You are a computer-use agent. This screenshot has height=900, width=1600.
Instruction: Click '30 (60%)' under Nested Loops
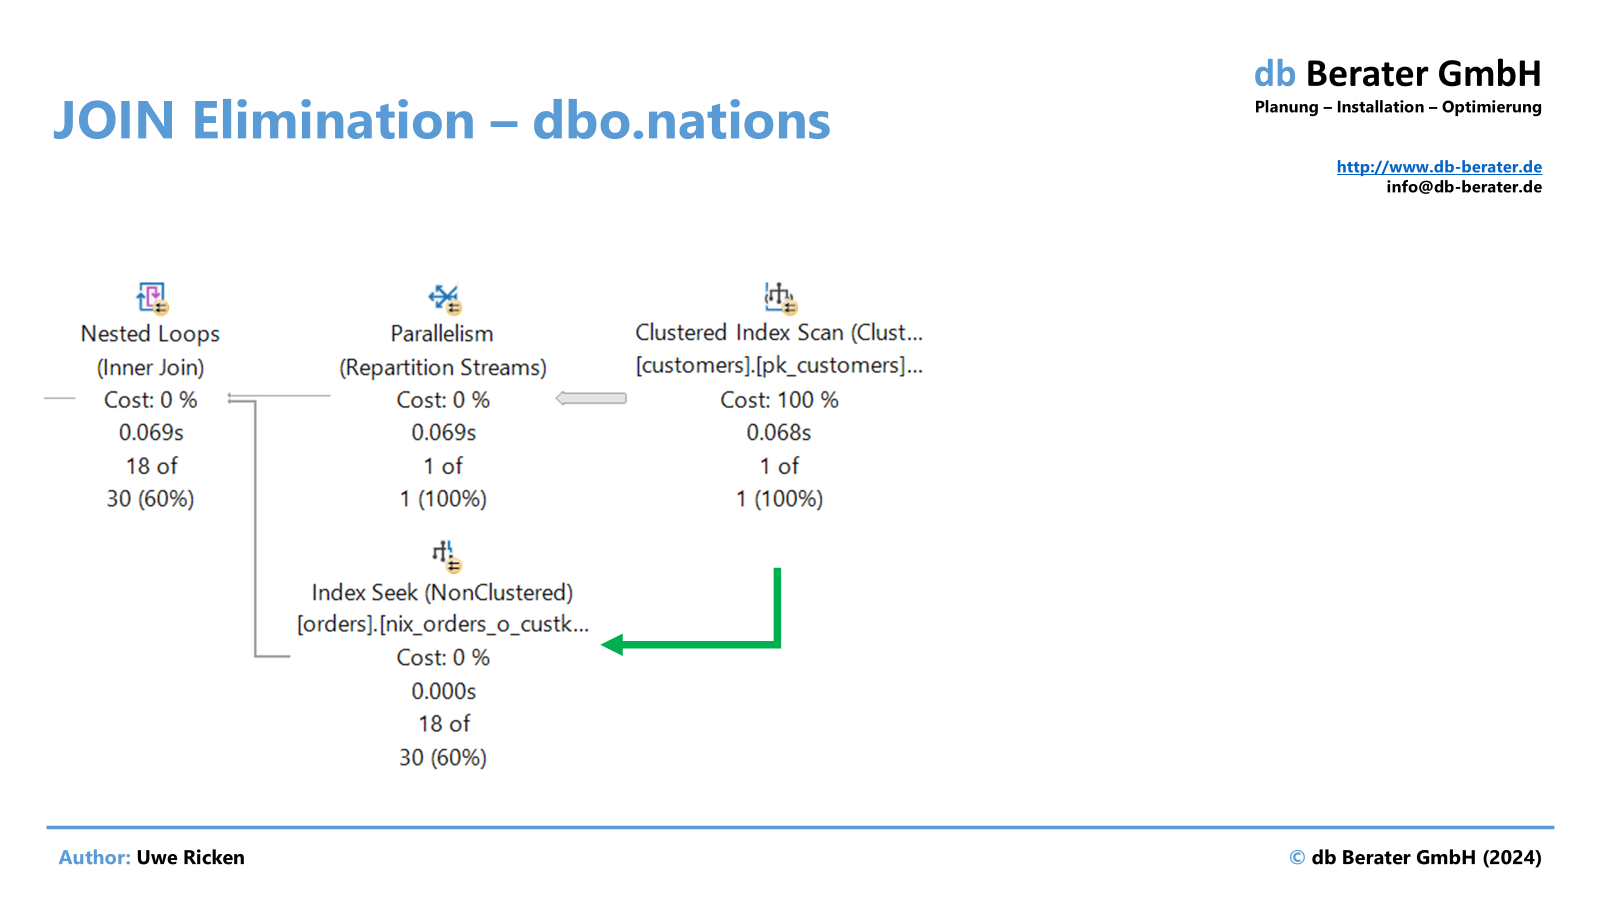point(150,499)
